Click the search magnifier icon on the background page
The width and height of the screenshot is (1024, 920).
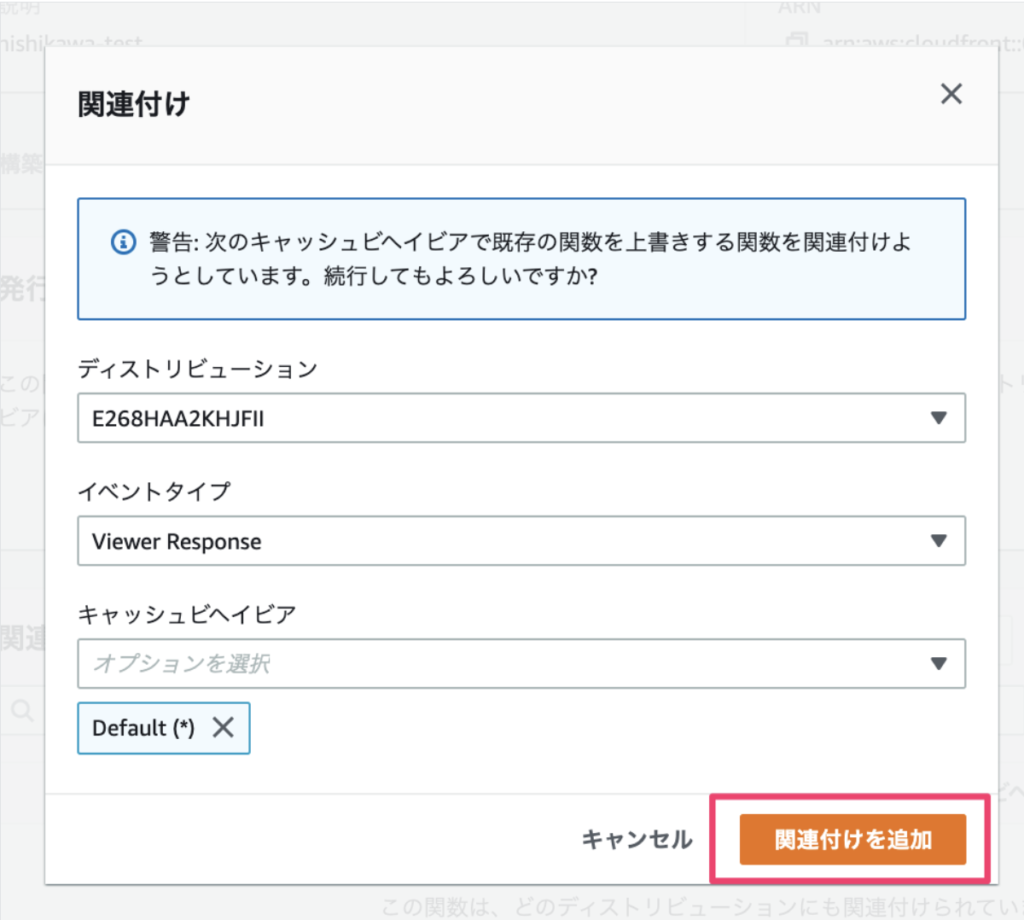[x=22, y=711]
